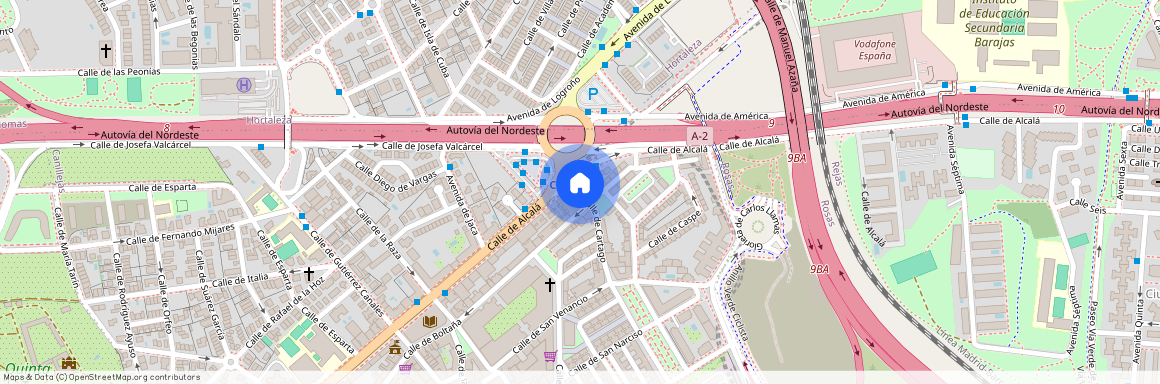Click the Calle de San Venancio label
The image size is (1160, 384).
click(x=550, y=324)
